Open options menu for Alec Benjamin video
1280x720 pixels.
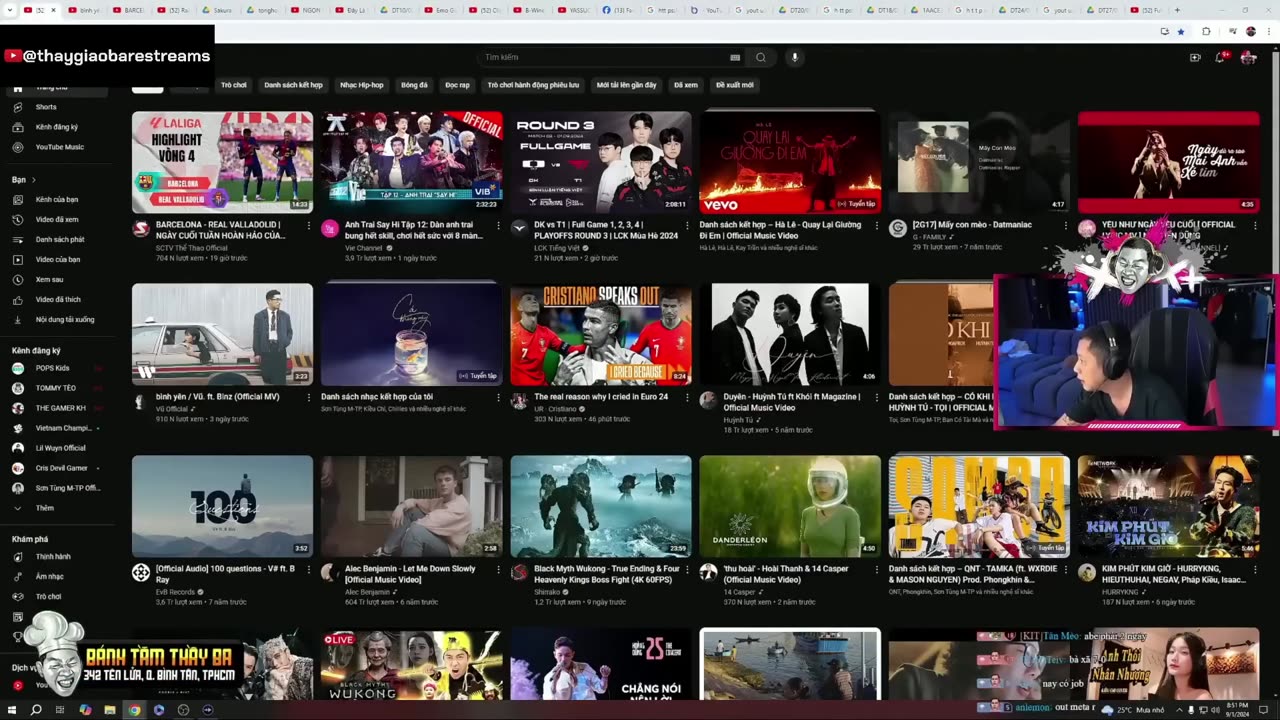coord(498,569)
